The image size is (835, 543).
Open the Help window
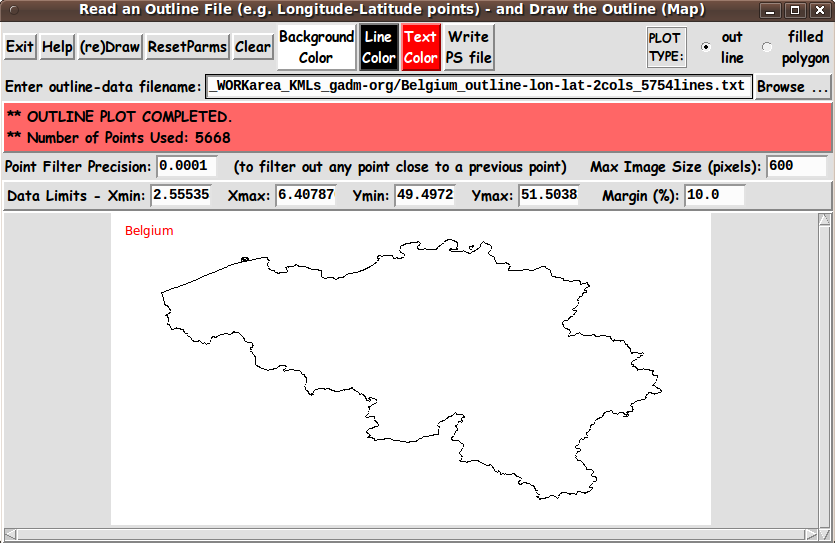(x=57, y=47)
